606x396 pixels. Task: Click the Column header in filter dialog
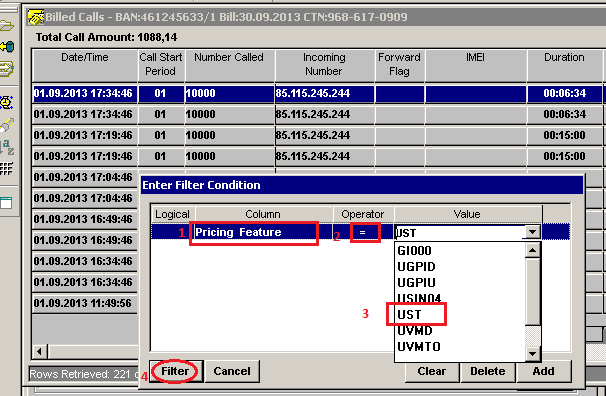click(x=263, y=214)
